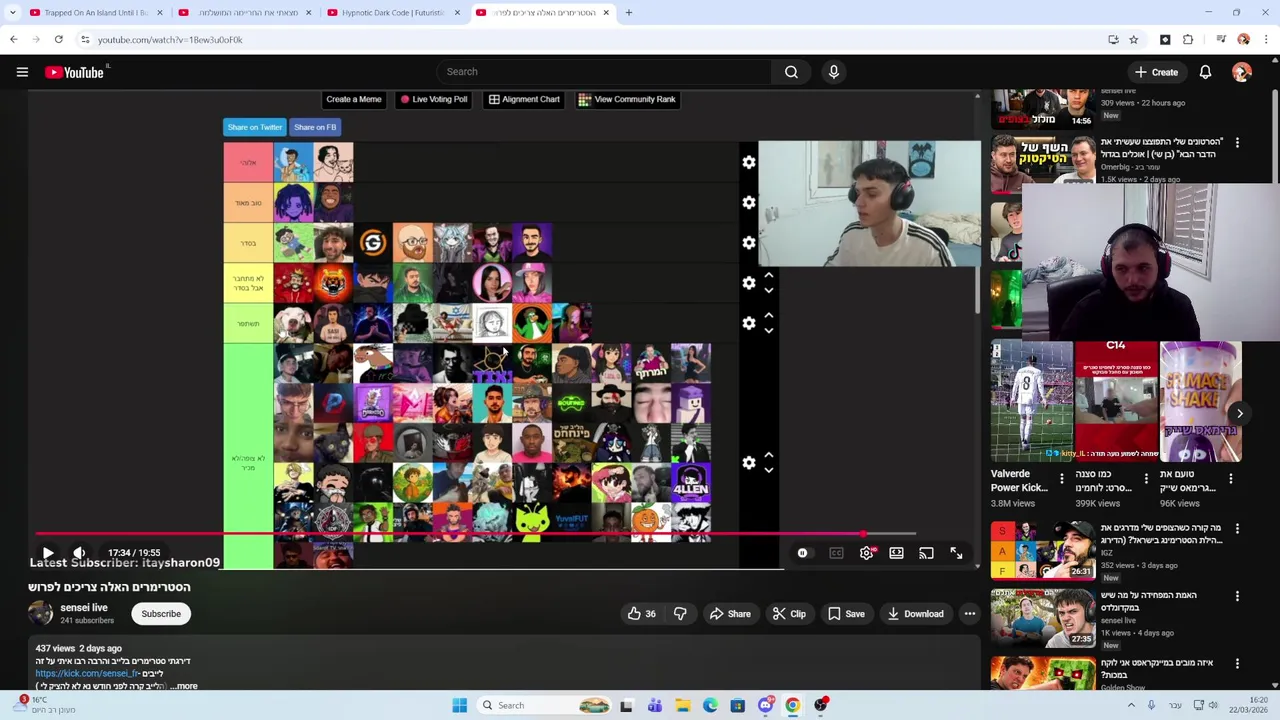Click the Create button in the YouTube header
Screen dimensions: 1280x720
tap(1156, 72)
